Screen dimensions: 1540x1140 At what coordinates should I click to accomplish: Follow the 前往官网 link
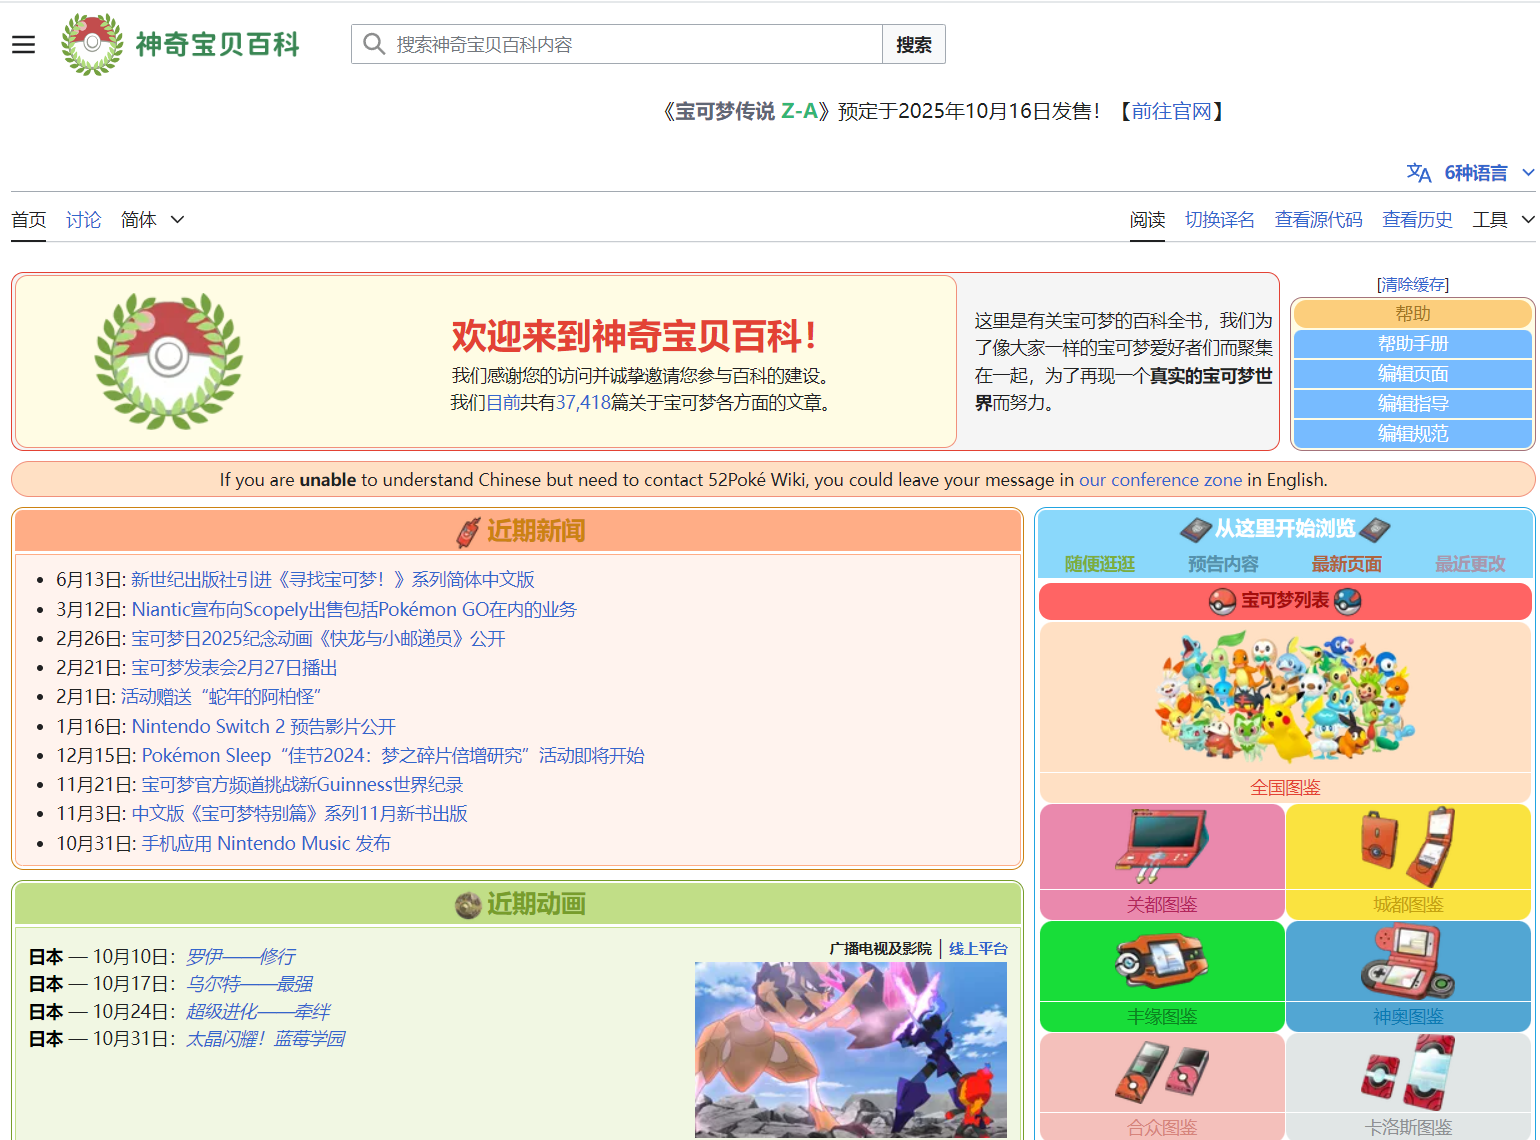point(1171,111)
